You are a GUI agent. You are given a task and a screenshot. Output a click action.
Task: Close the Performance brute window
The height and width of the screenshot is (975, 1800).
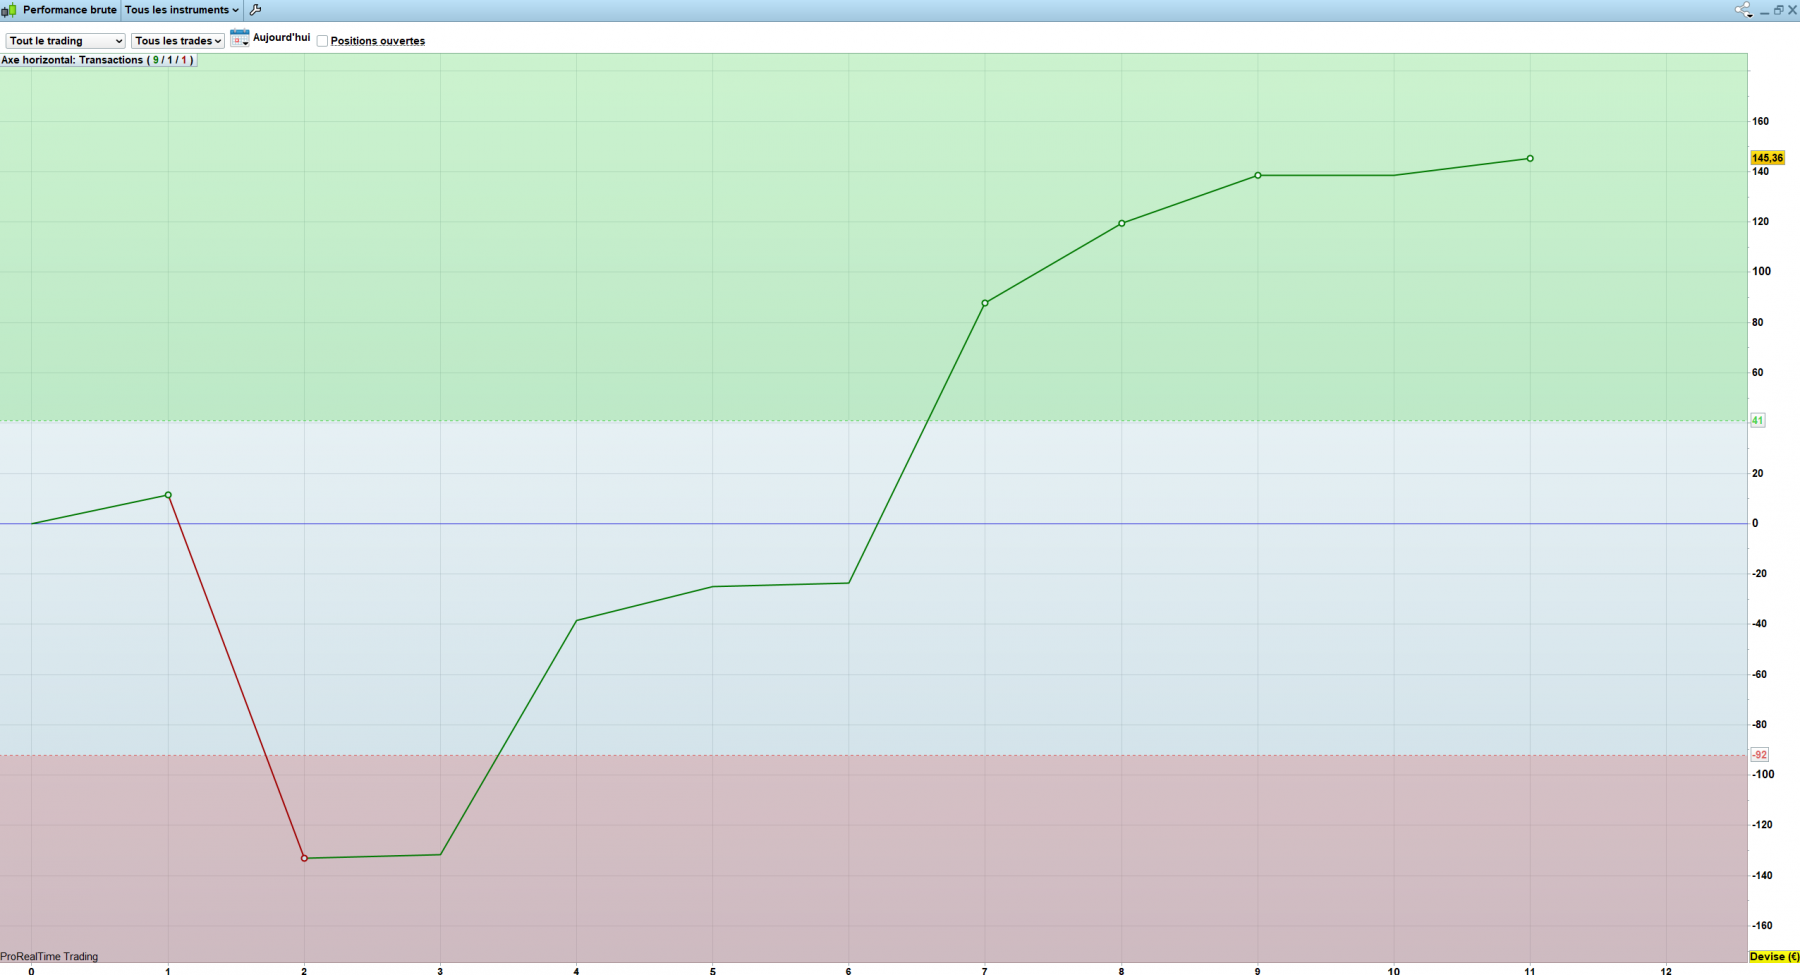point(1792,10)
